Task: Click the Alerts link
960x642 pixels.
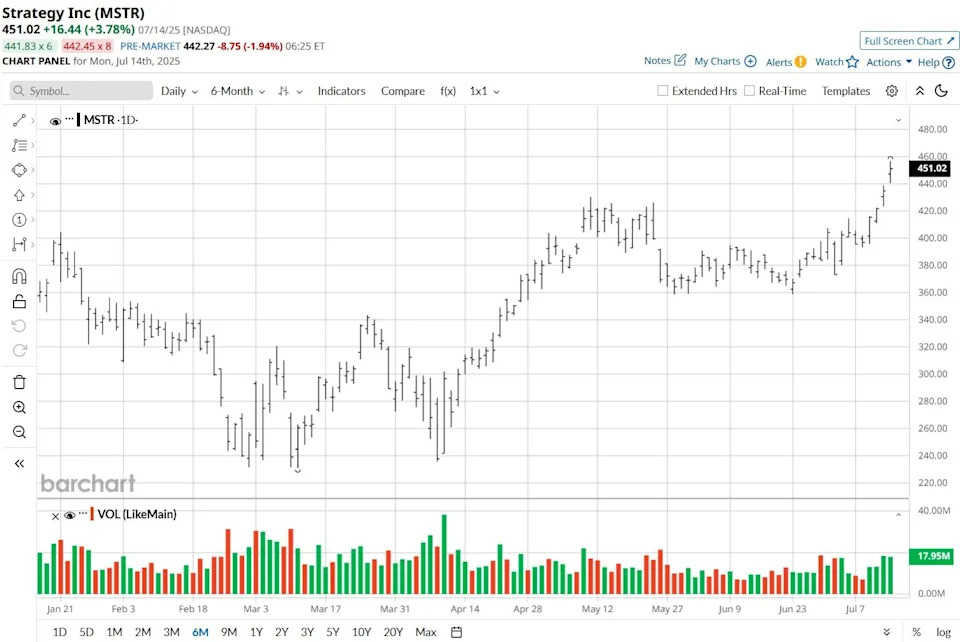Action: click(x=779, y=62)
